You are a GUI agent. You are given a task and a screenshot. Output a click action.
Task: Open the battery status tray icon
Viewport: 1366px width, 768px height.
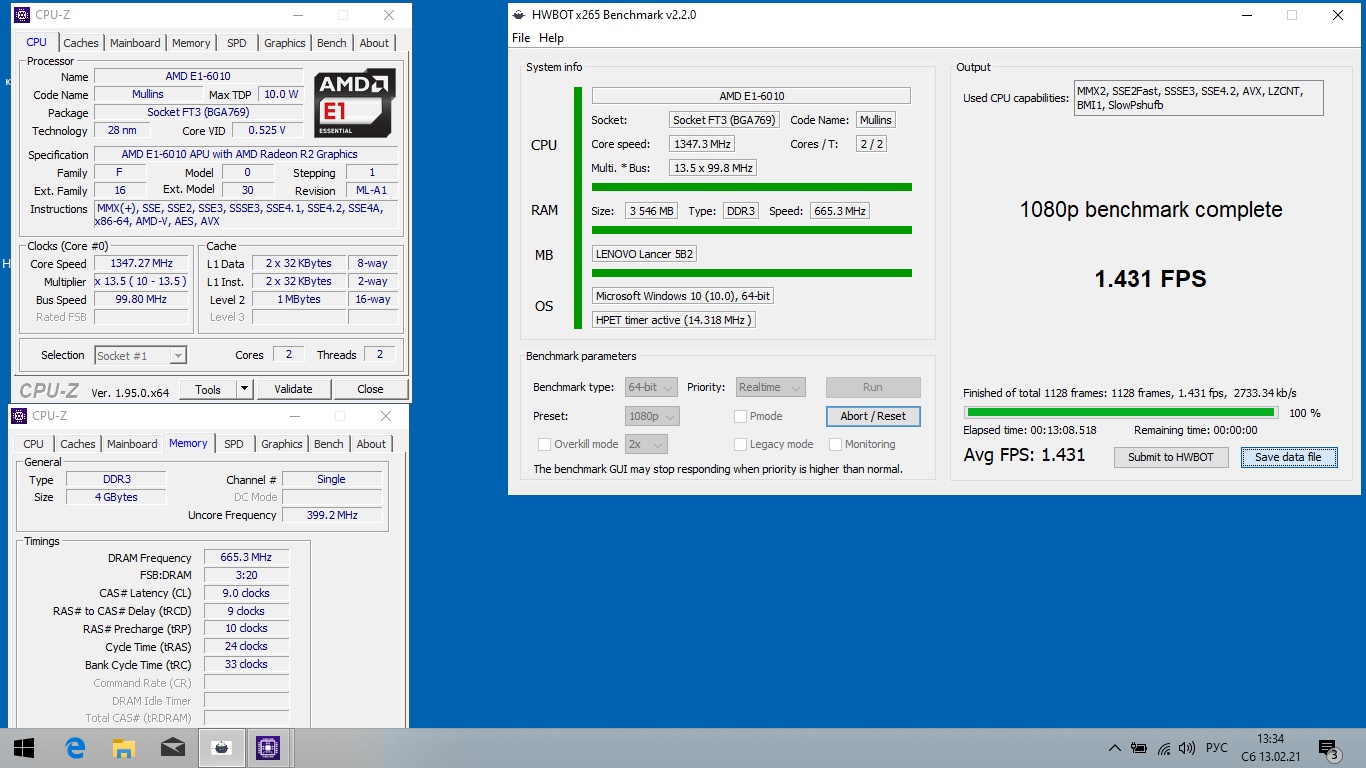pyautogui.click(x=1139, y=748)
